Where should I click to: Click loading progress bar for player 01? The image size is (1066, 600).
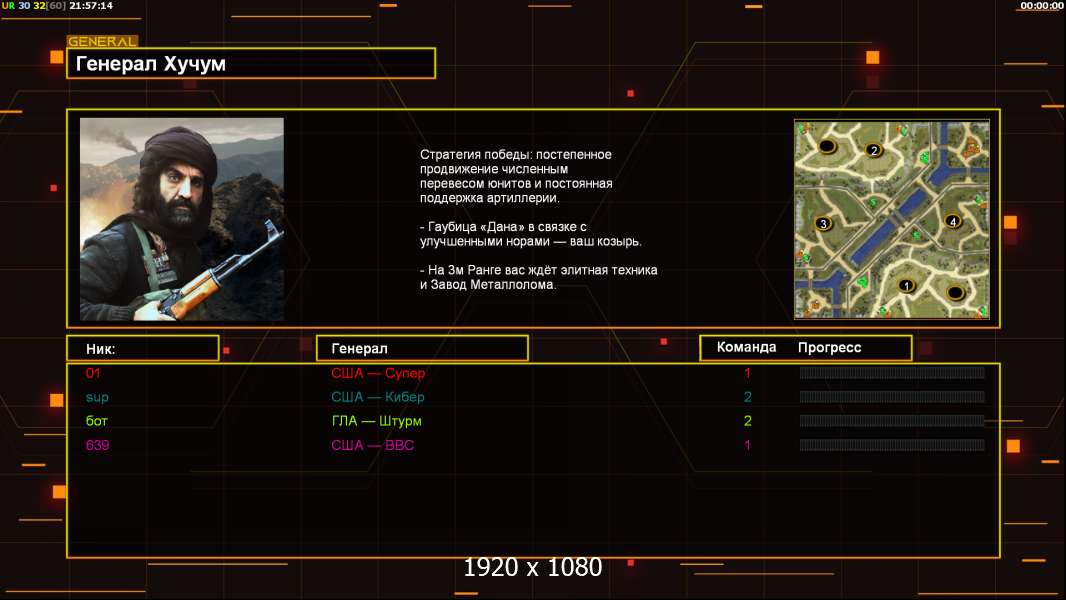click(892, 372)
